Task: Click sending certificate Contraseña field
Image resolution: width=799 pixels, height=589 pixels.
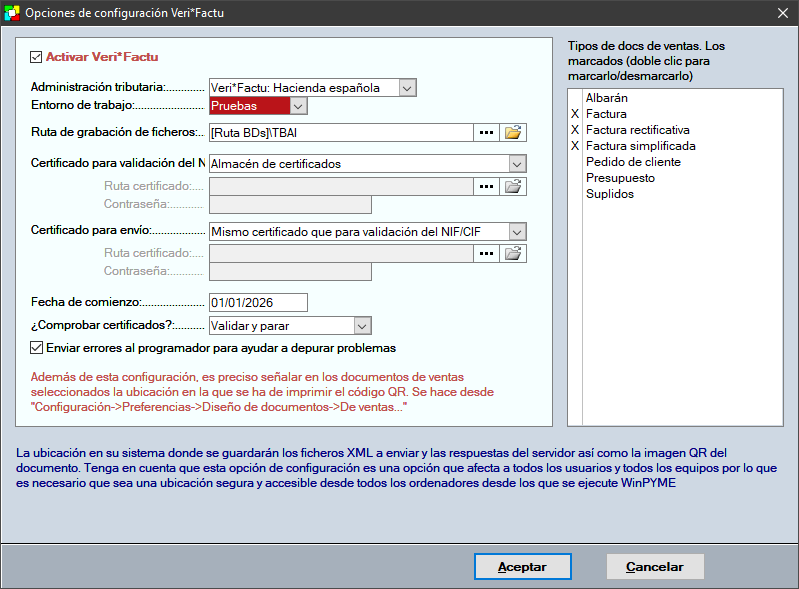Action: pos(290,272)
